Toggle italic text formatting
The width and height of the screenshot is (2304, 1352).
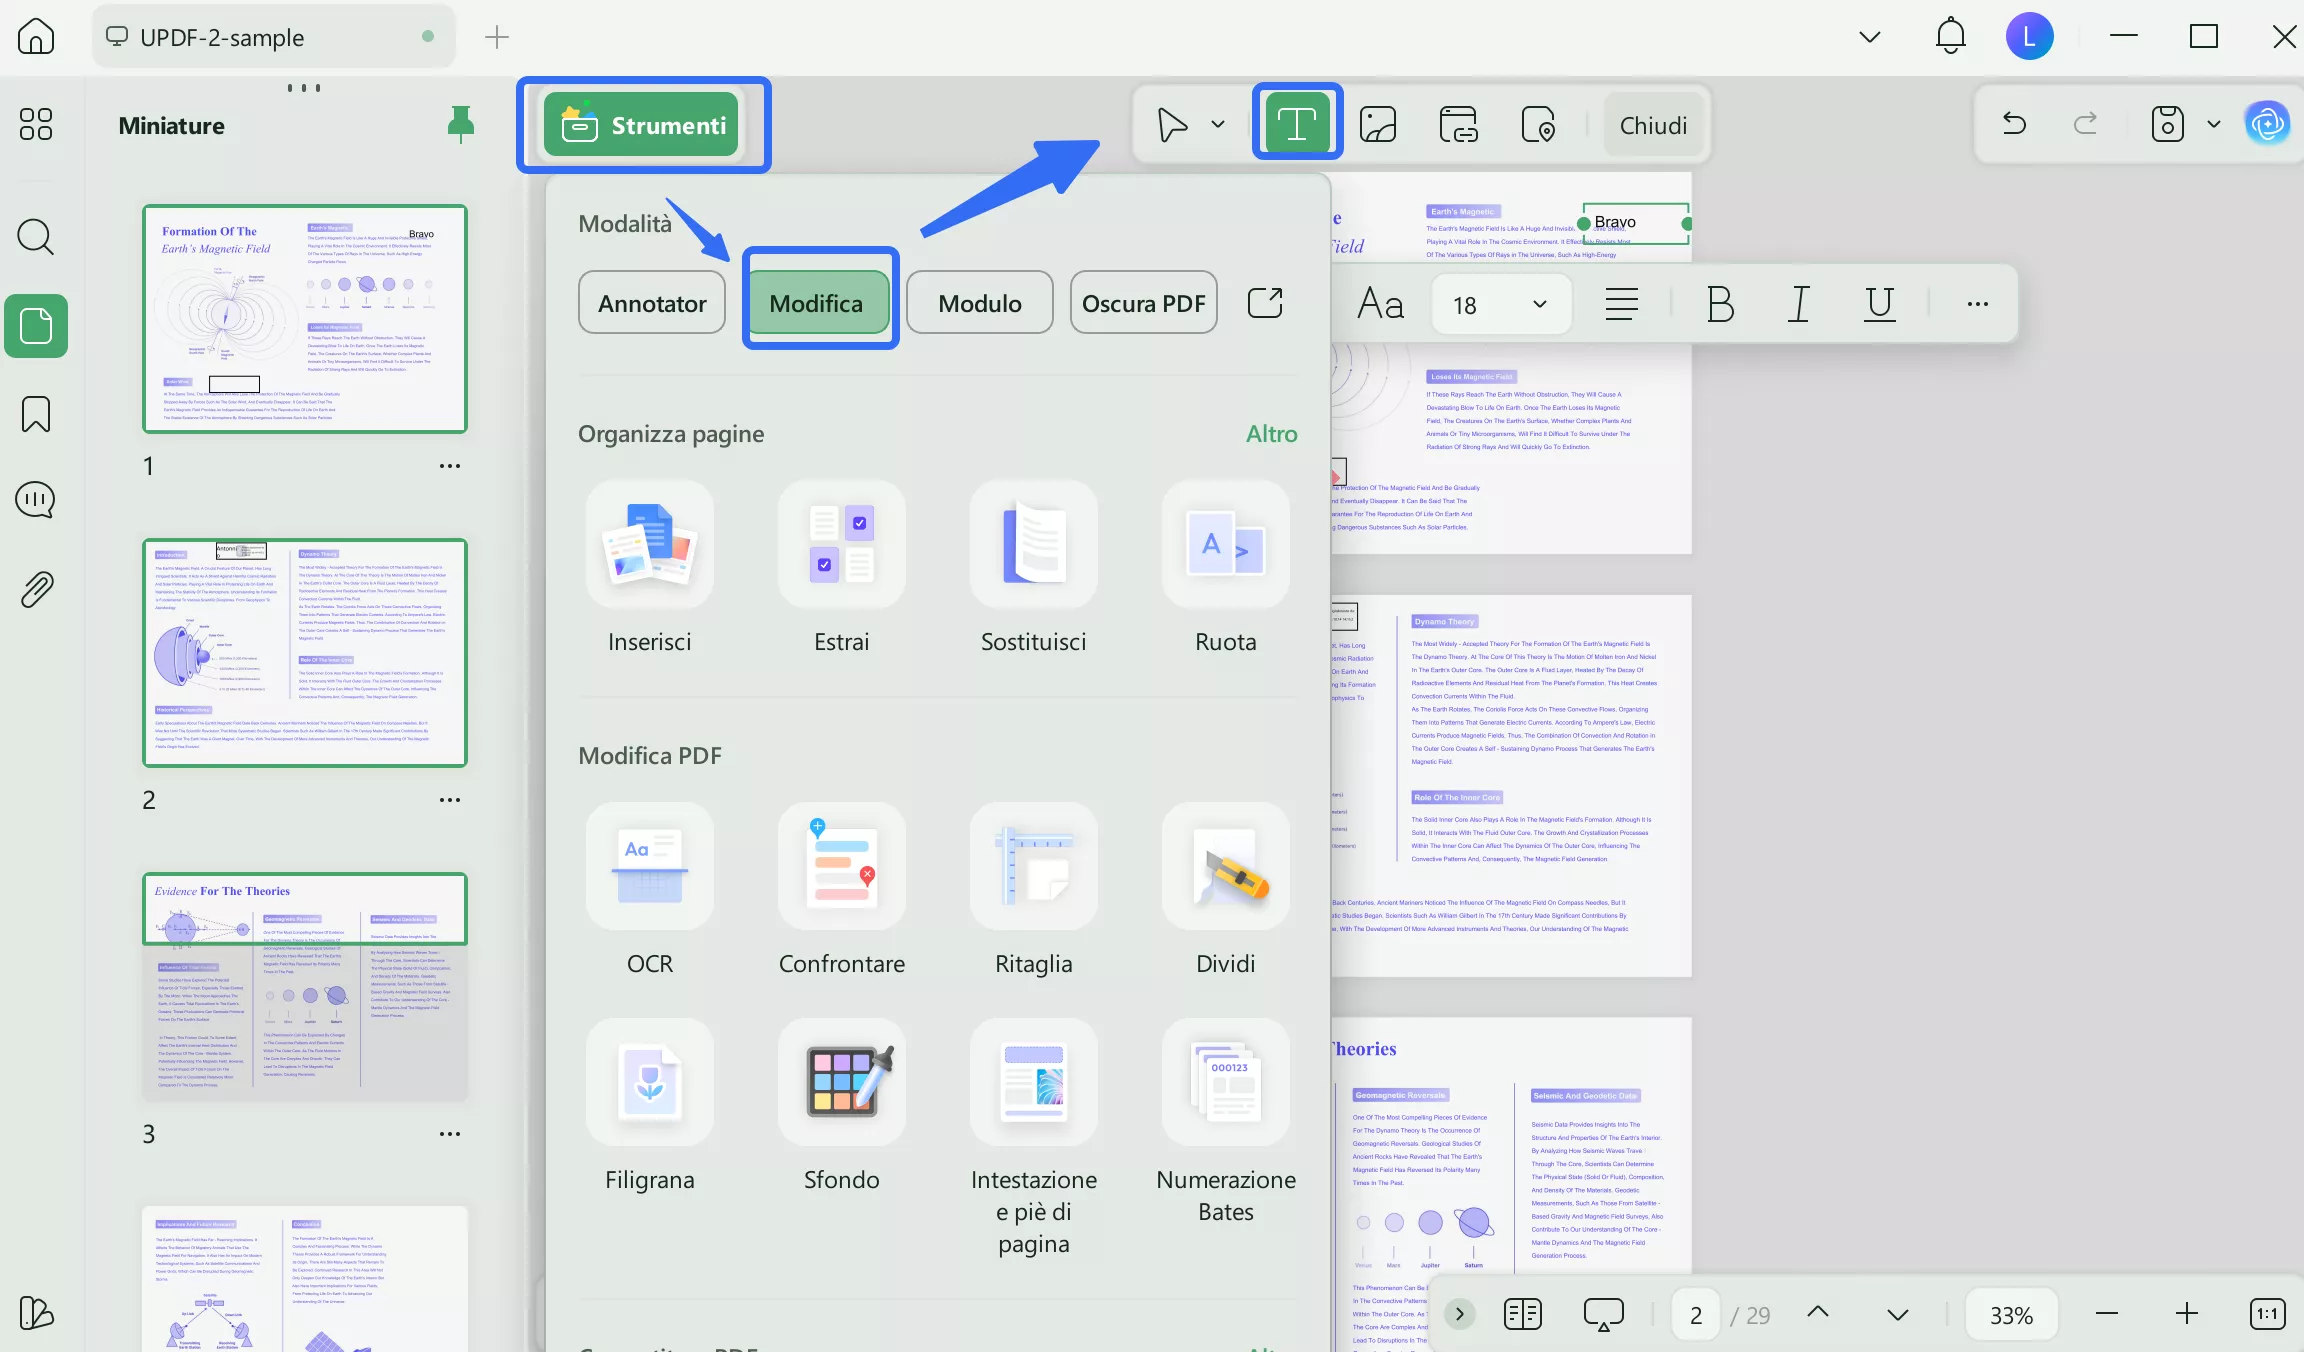pyautogui.click(x=1799, y=304)
